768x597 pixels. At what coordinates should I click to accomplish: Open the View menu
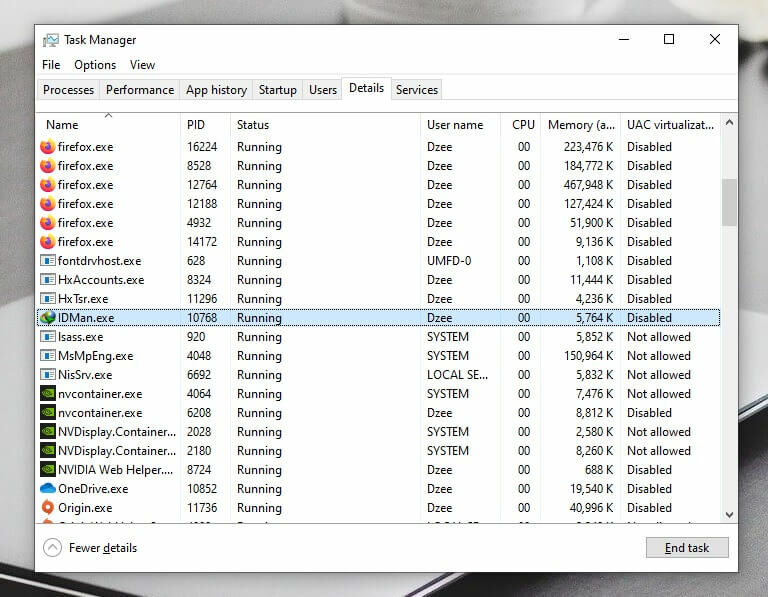tap(142, 65)
